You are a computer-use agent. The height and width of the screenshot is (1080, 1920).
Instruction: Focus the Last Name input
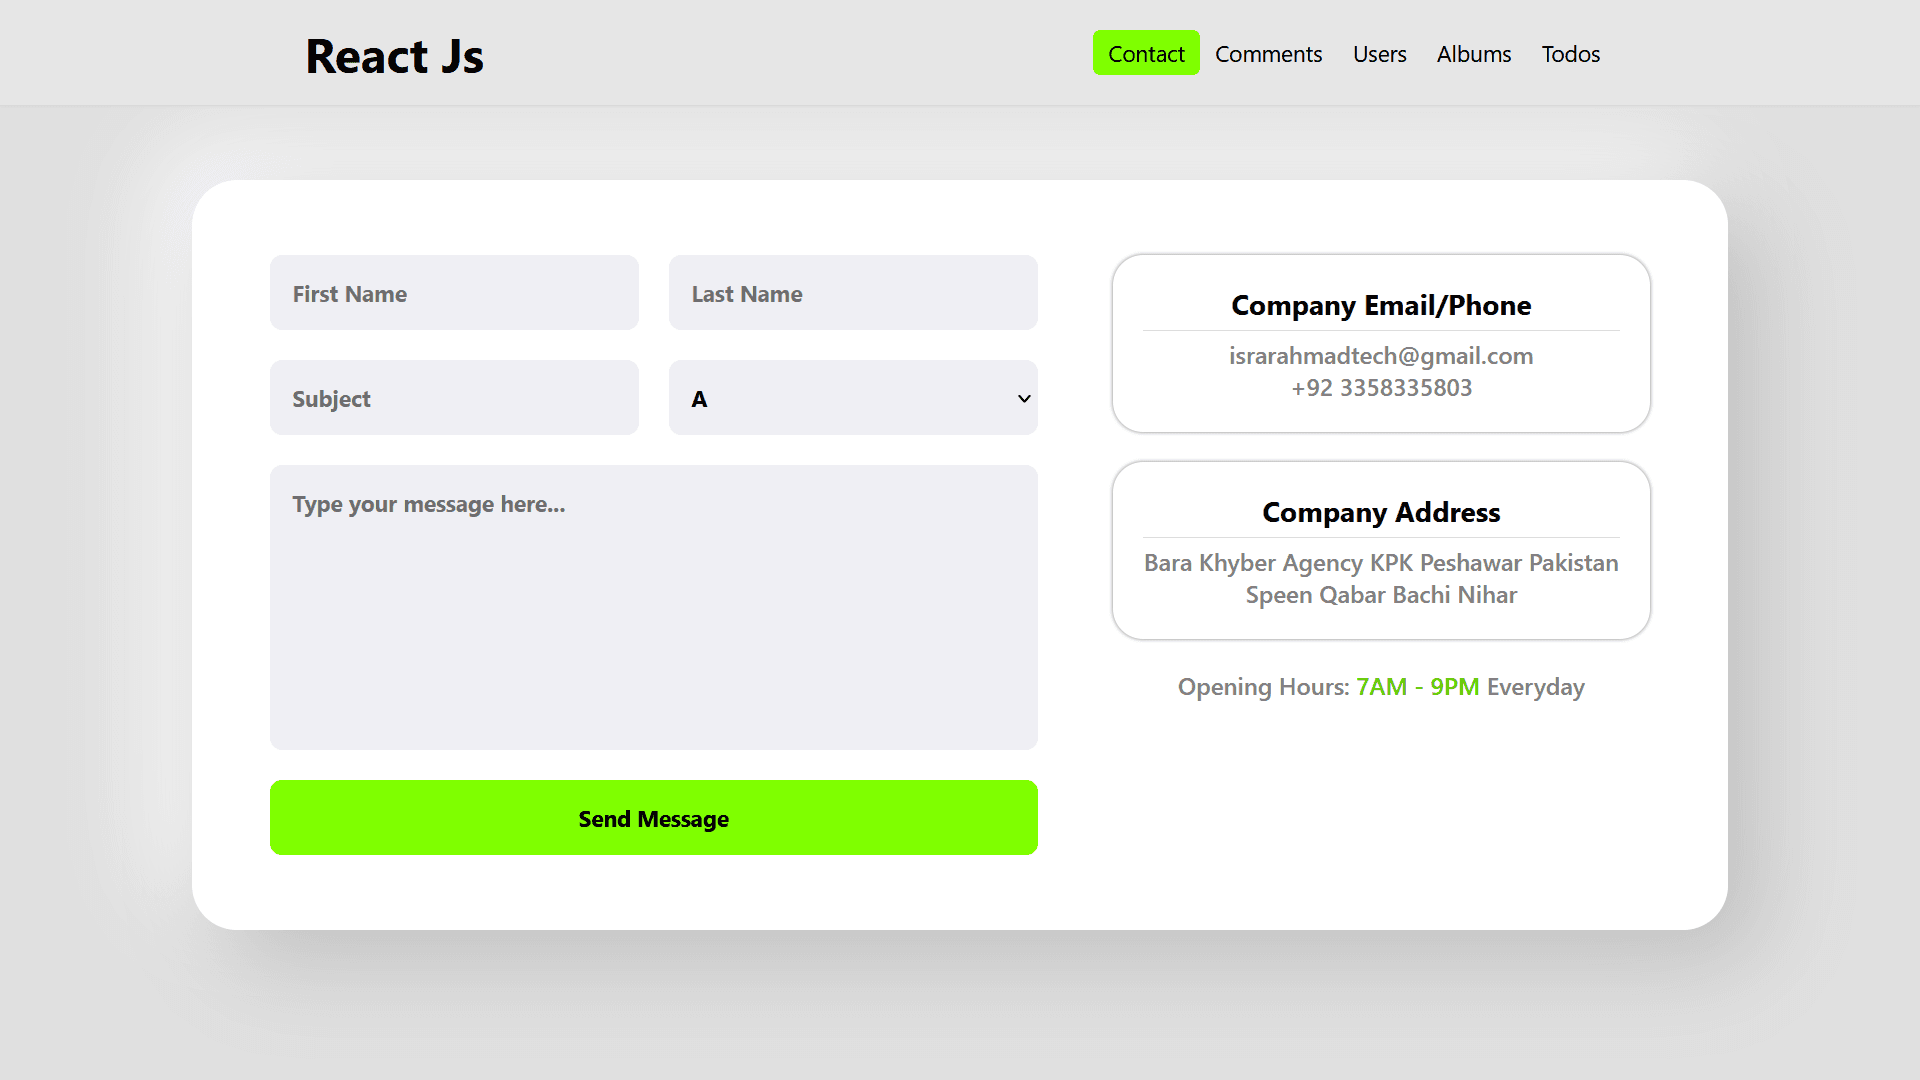tap(852, 292)
